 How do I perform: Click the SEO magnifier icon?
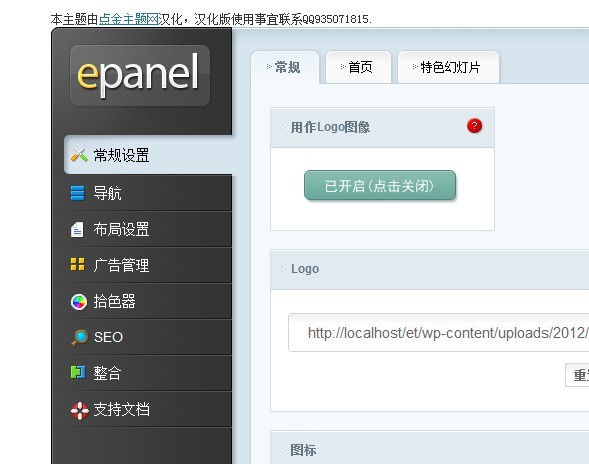click(79, 337)
